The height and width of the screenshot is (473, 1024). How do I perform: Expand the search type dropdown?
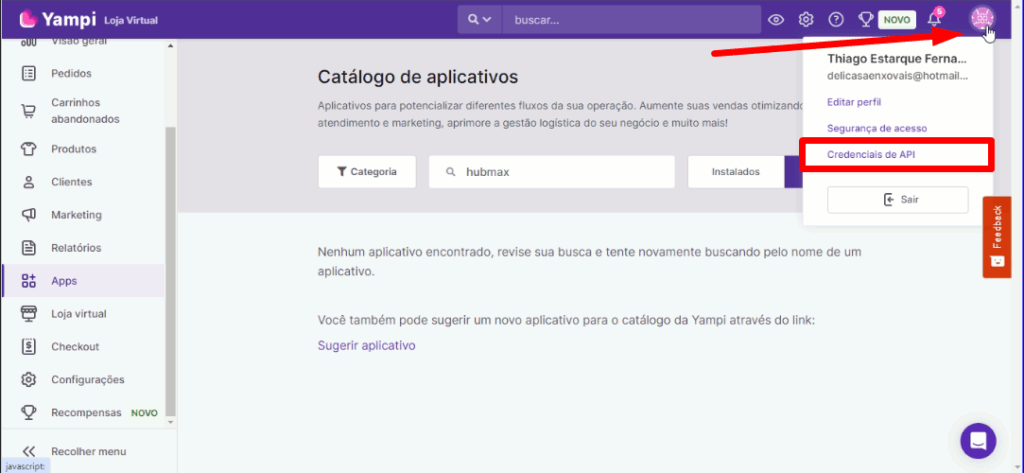click(480, 19)
